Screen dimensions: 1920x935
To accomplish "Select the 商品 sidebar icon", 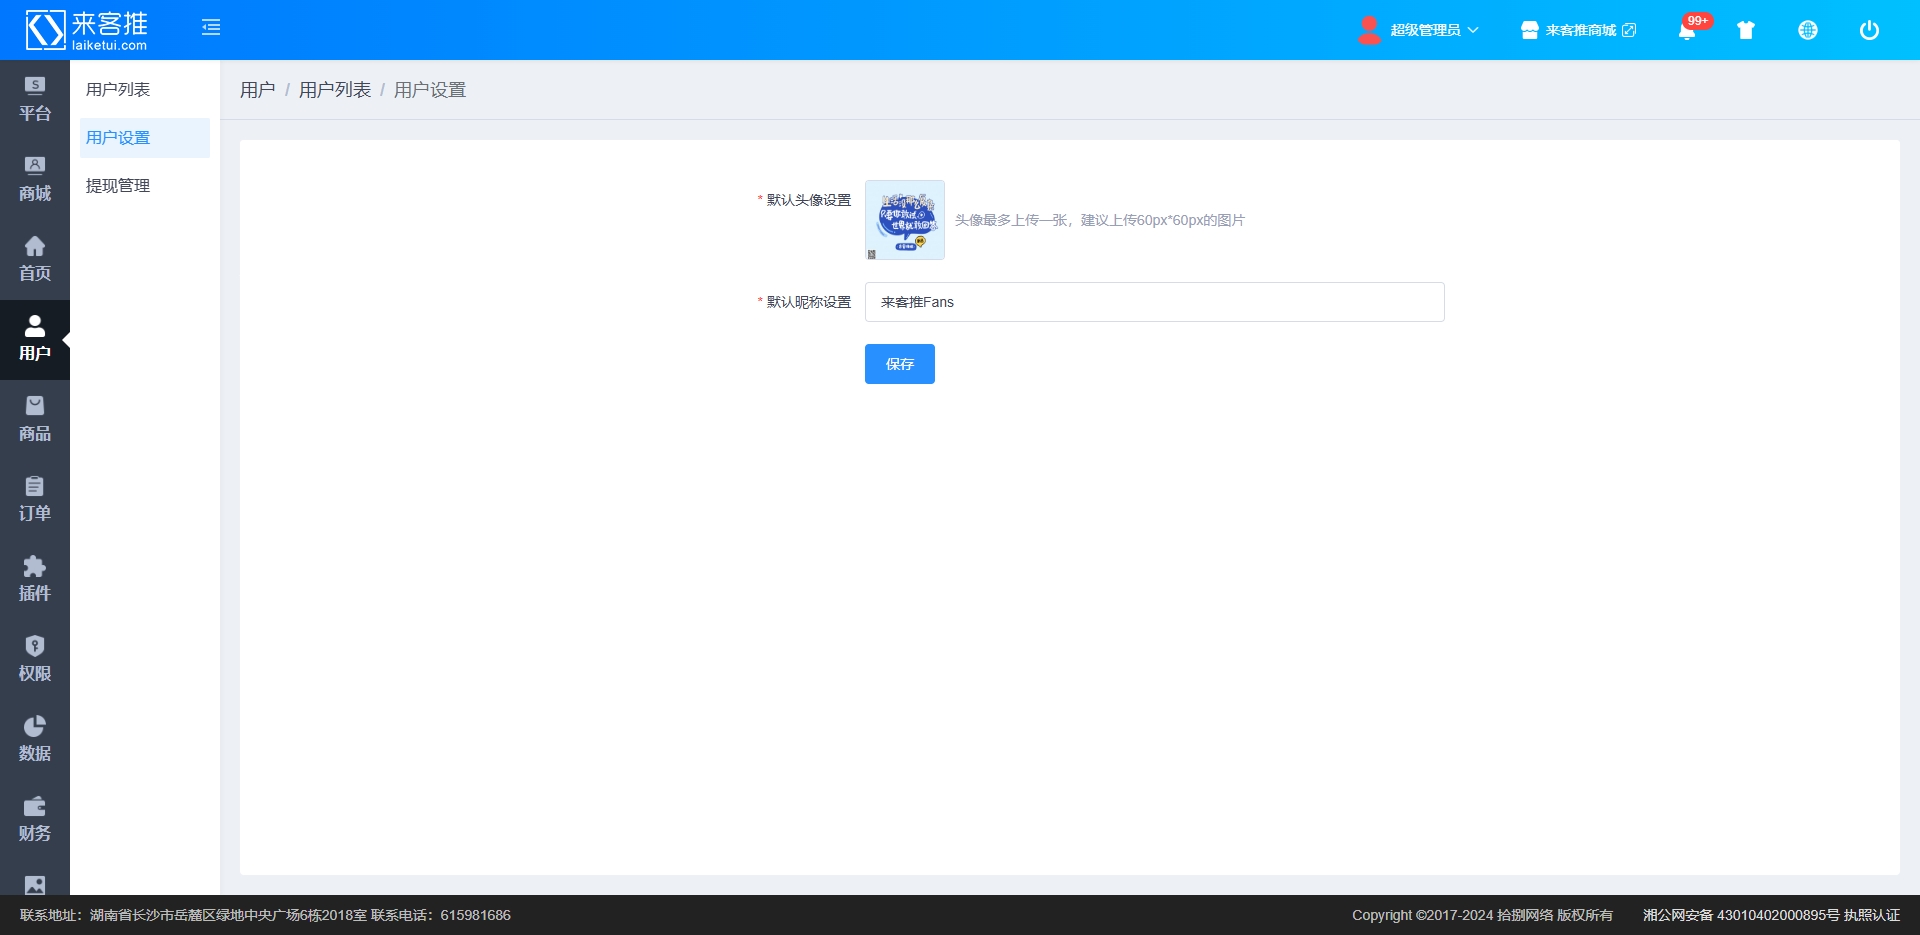I will (x=35, y=419).
